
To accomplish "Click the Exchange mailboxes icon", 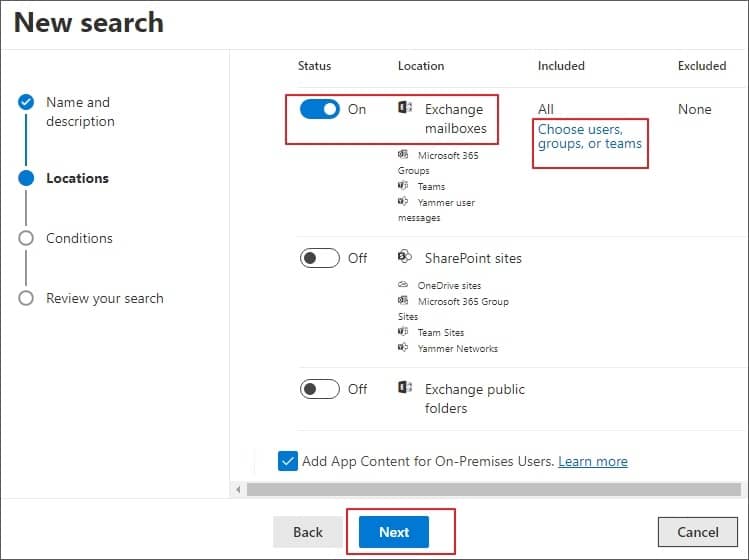I will click(405, 108).
